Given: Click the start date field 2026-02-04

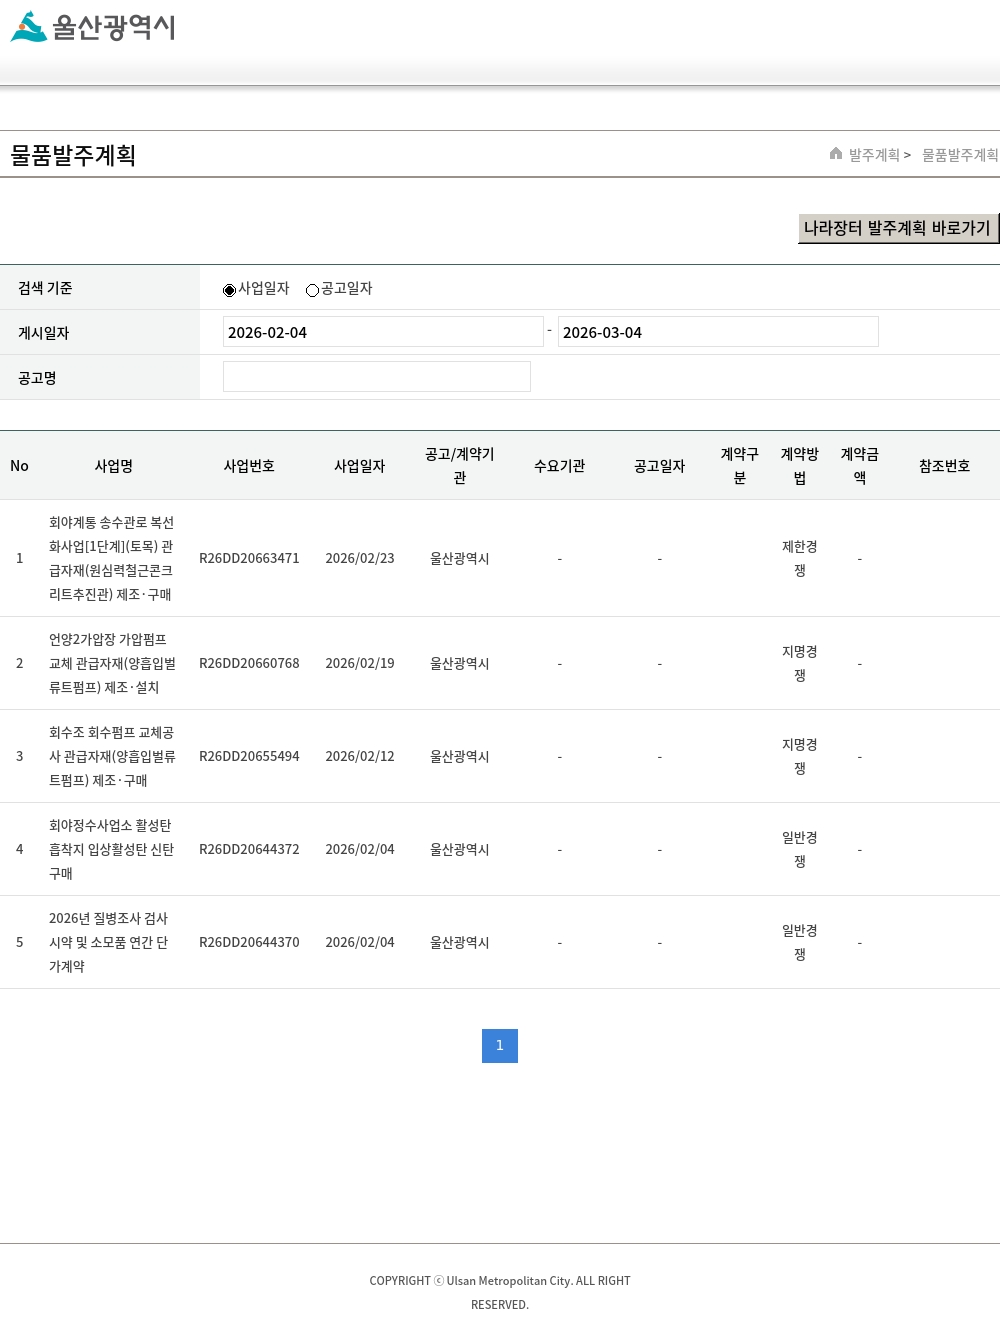Looking at the screenshot, I should pyautogui.click(x=382, y=332).
